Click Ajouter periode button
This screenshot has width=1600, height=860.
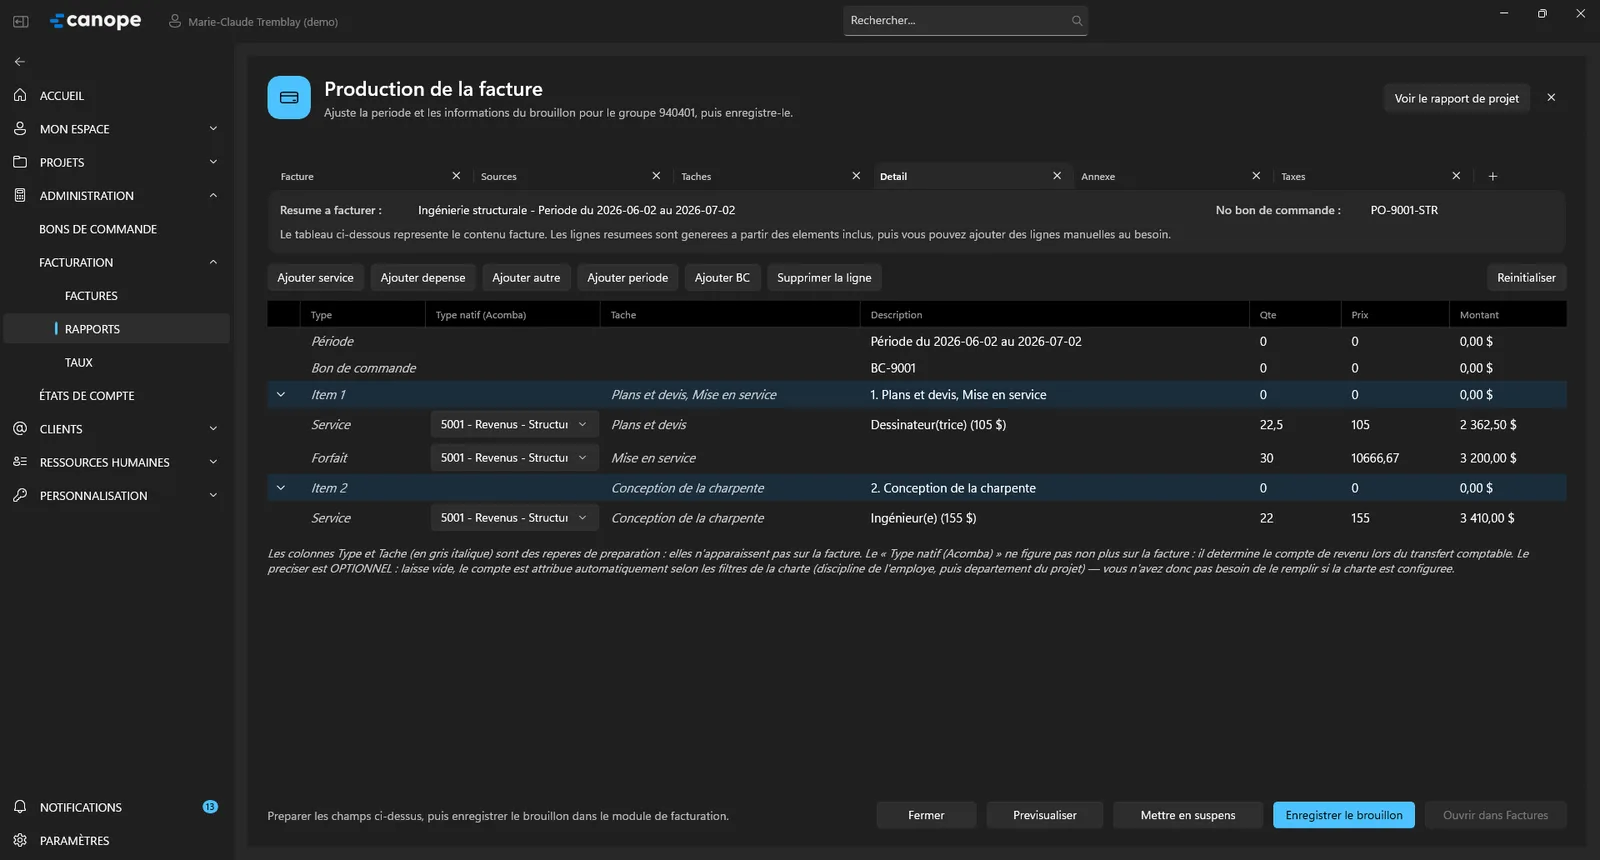tap(628, 278)
